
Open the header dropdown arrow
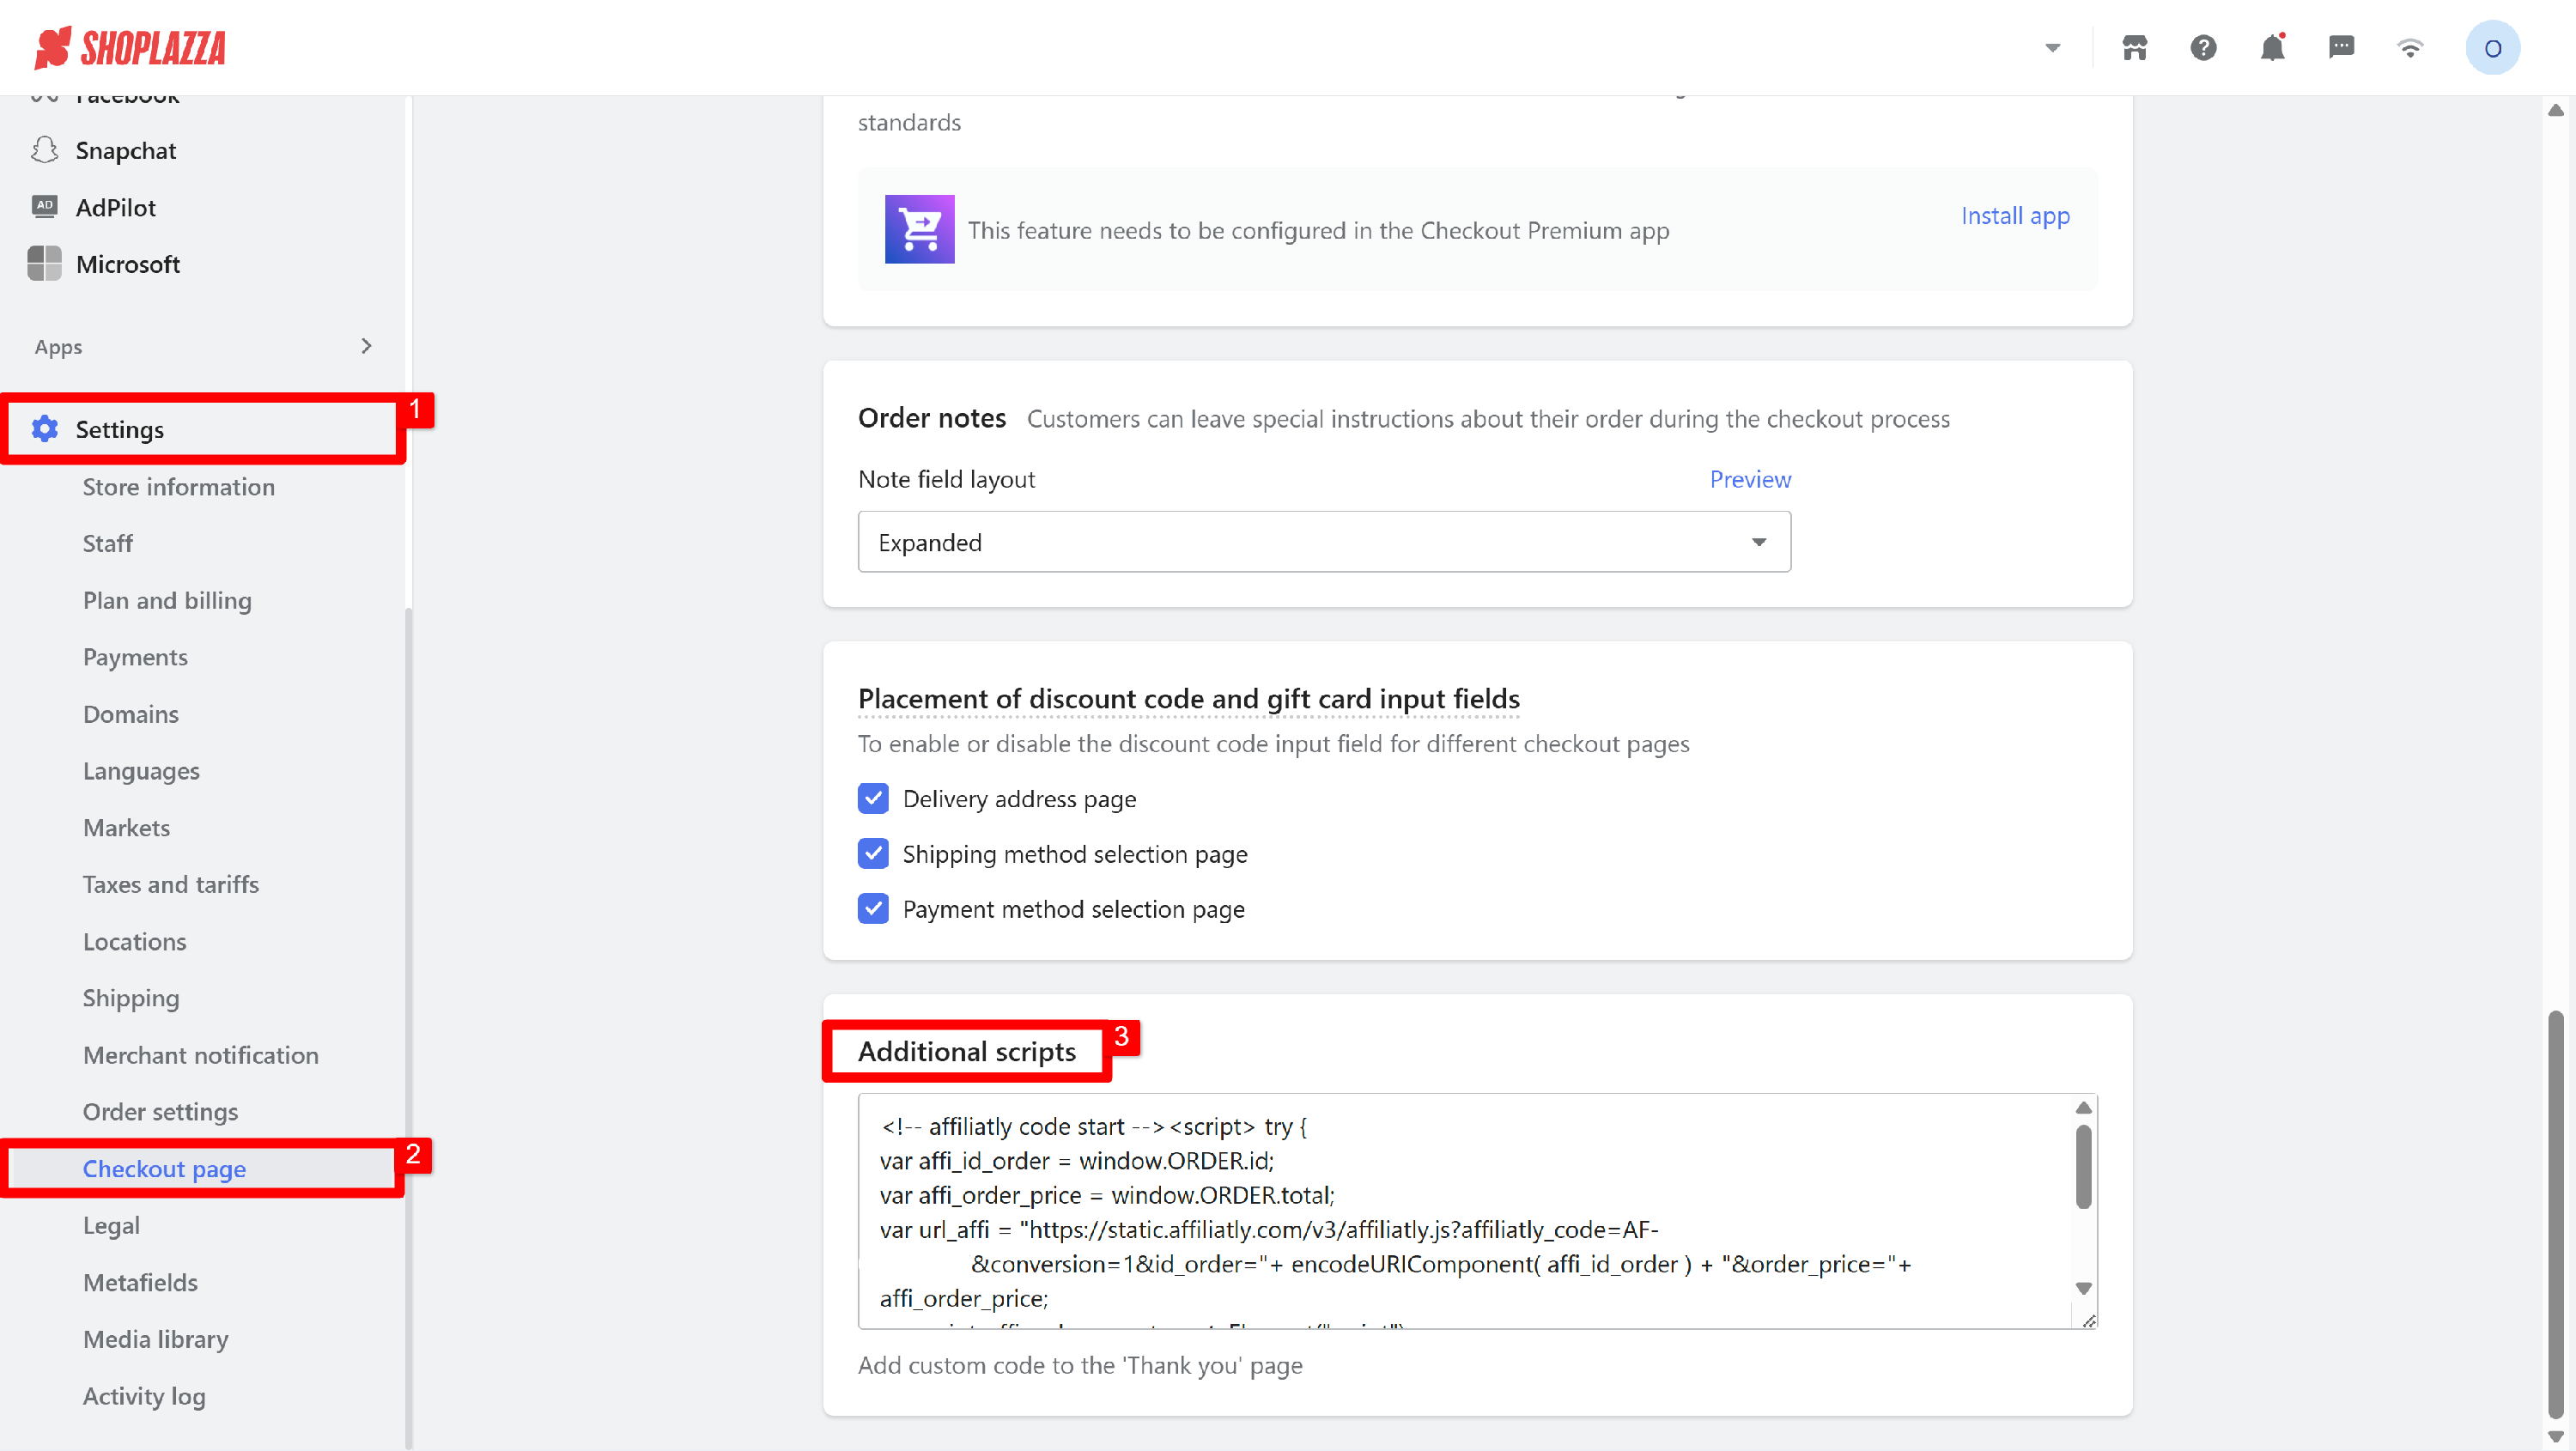click(2052, 47)
